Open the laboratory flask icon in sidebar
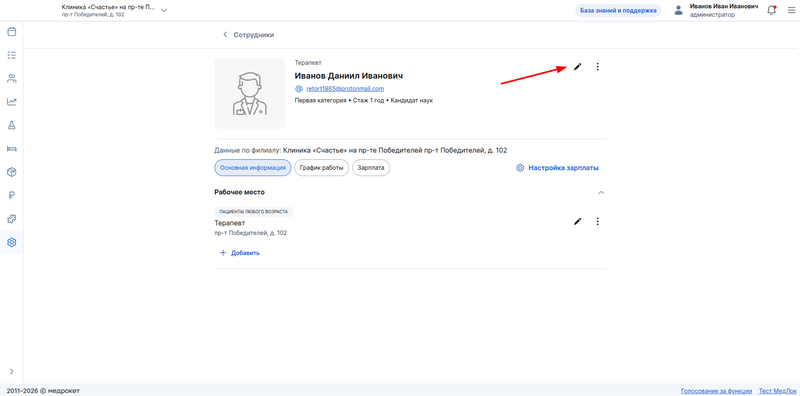 [11, 125]
